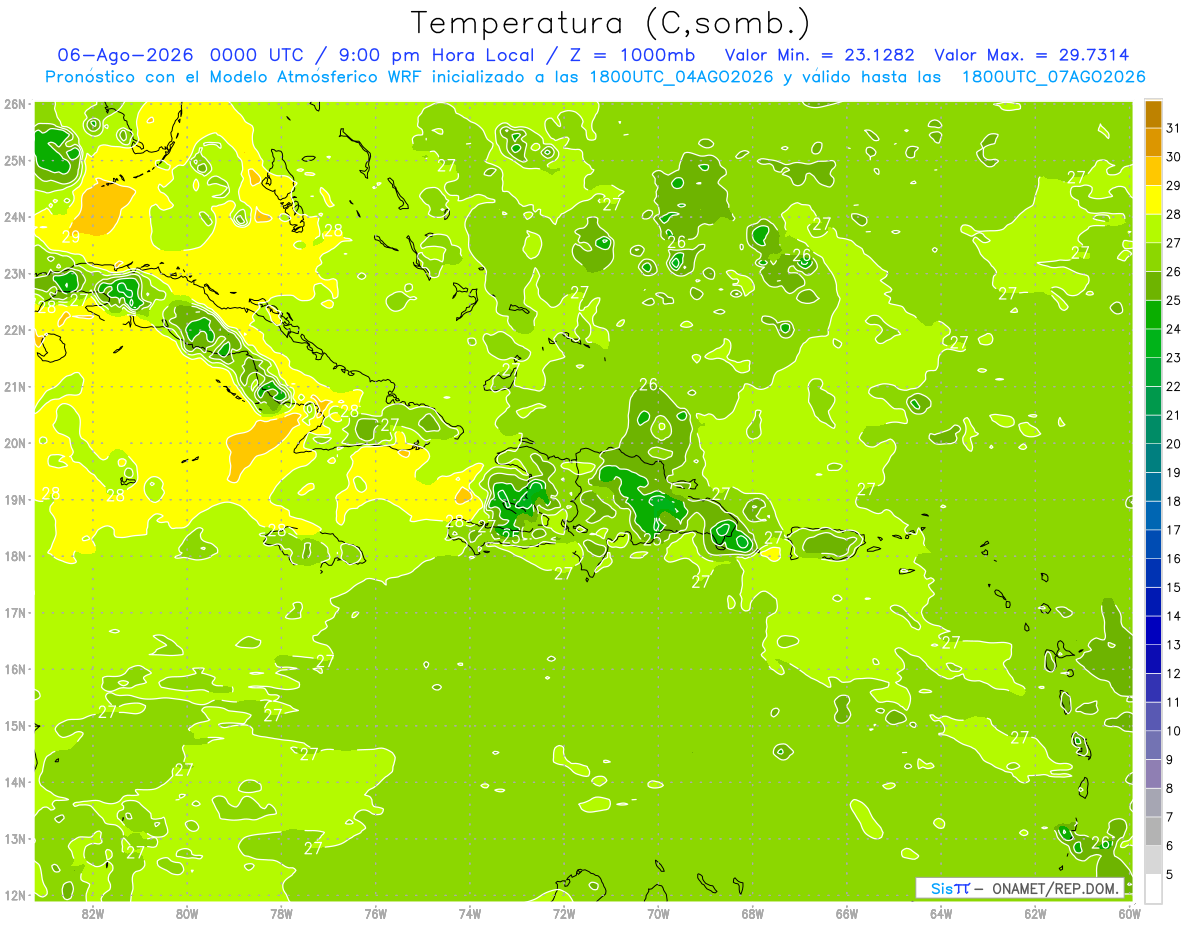
Task: Click the '66W' longitude axis label
Action: 847,914
